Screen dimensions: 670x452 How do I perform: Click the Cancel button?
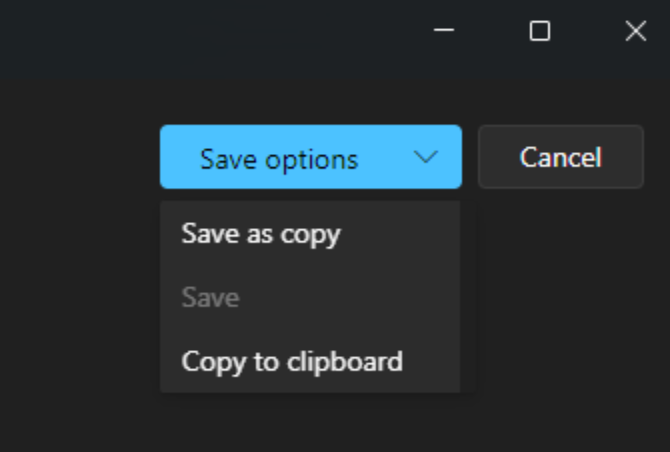pos(561,157)
